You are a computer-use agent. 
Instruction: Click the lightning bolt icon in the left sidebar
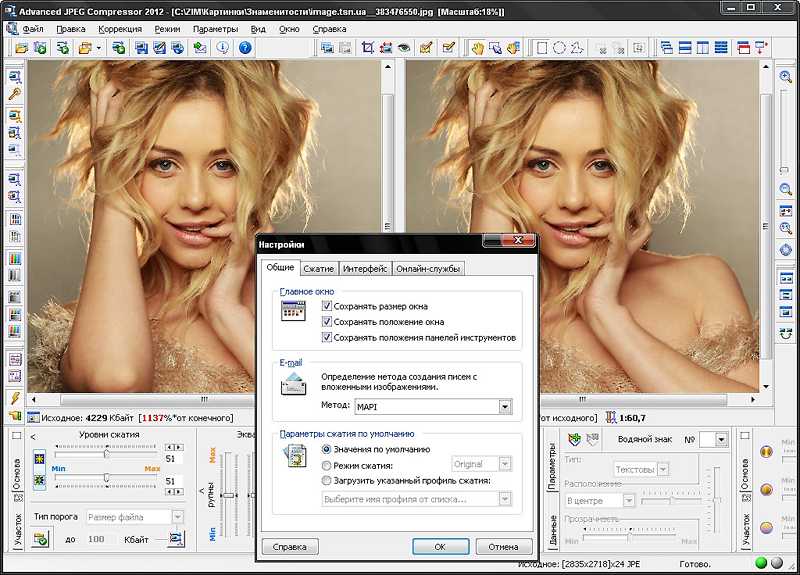[x=15, y=398]
